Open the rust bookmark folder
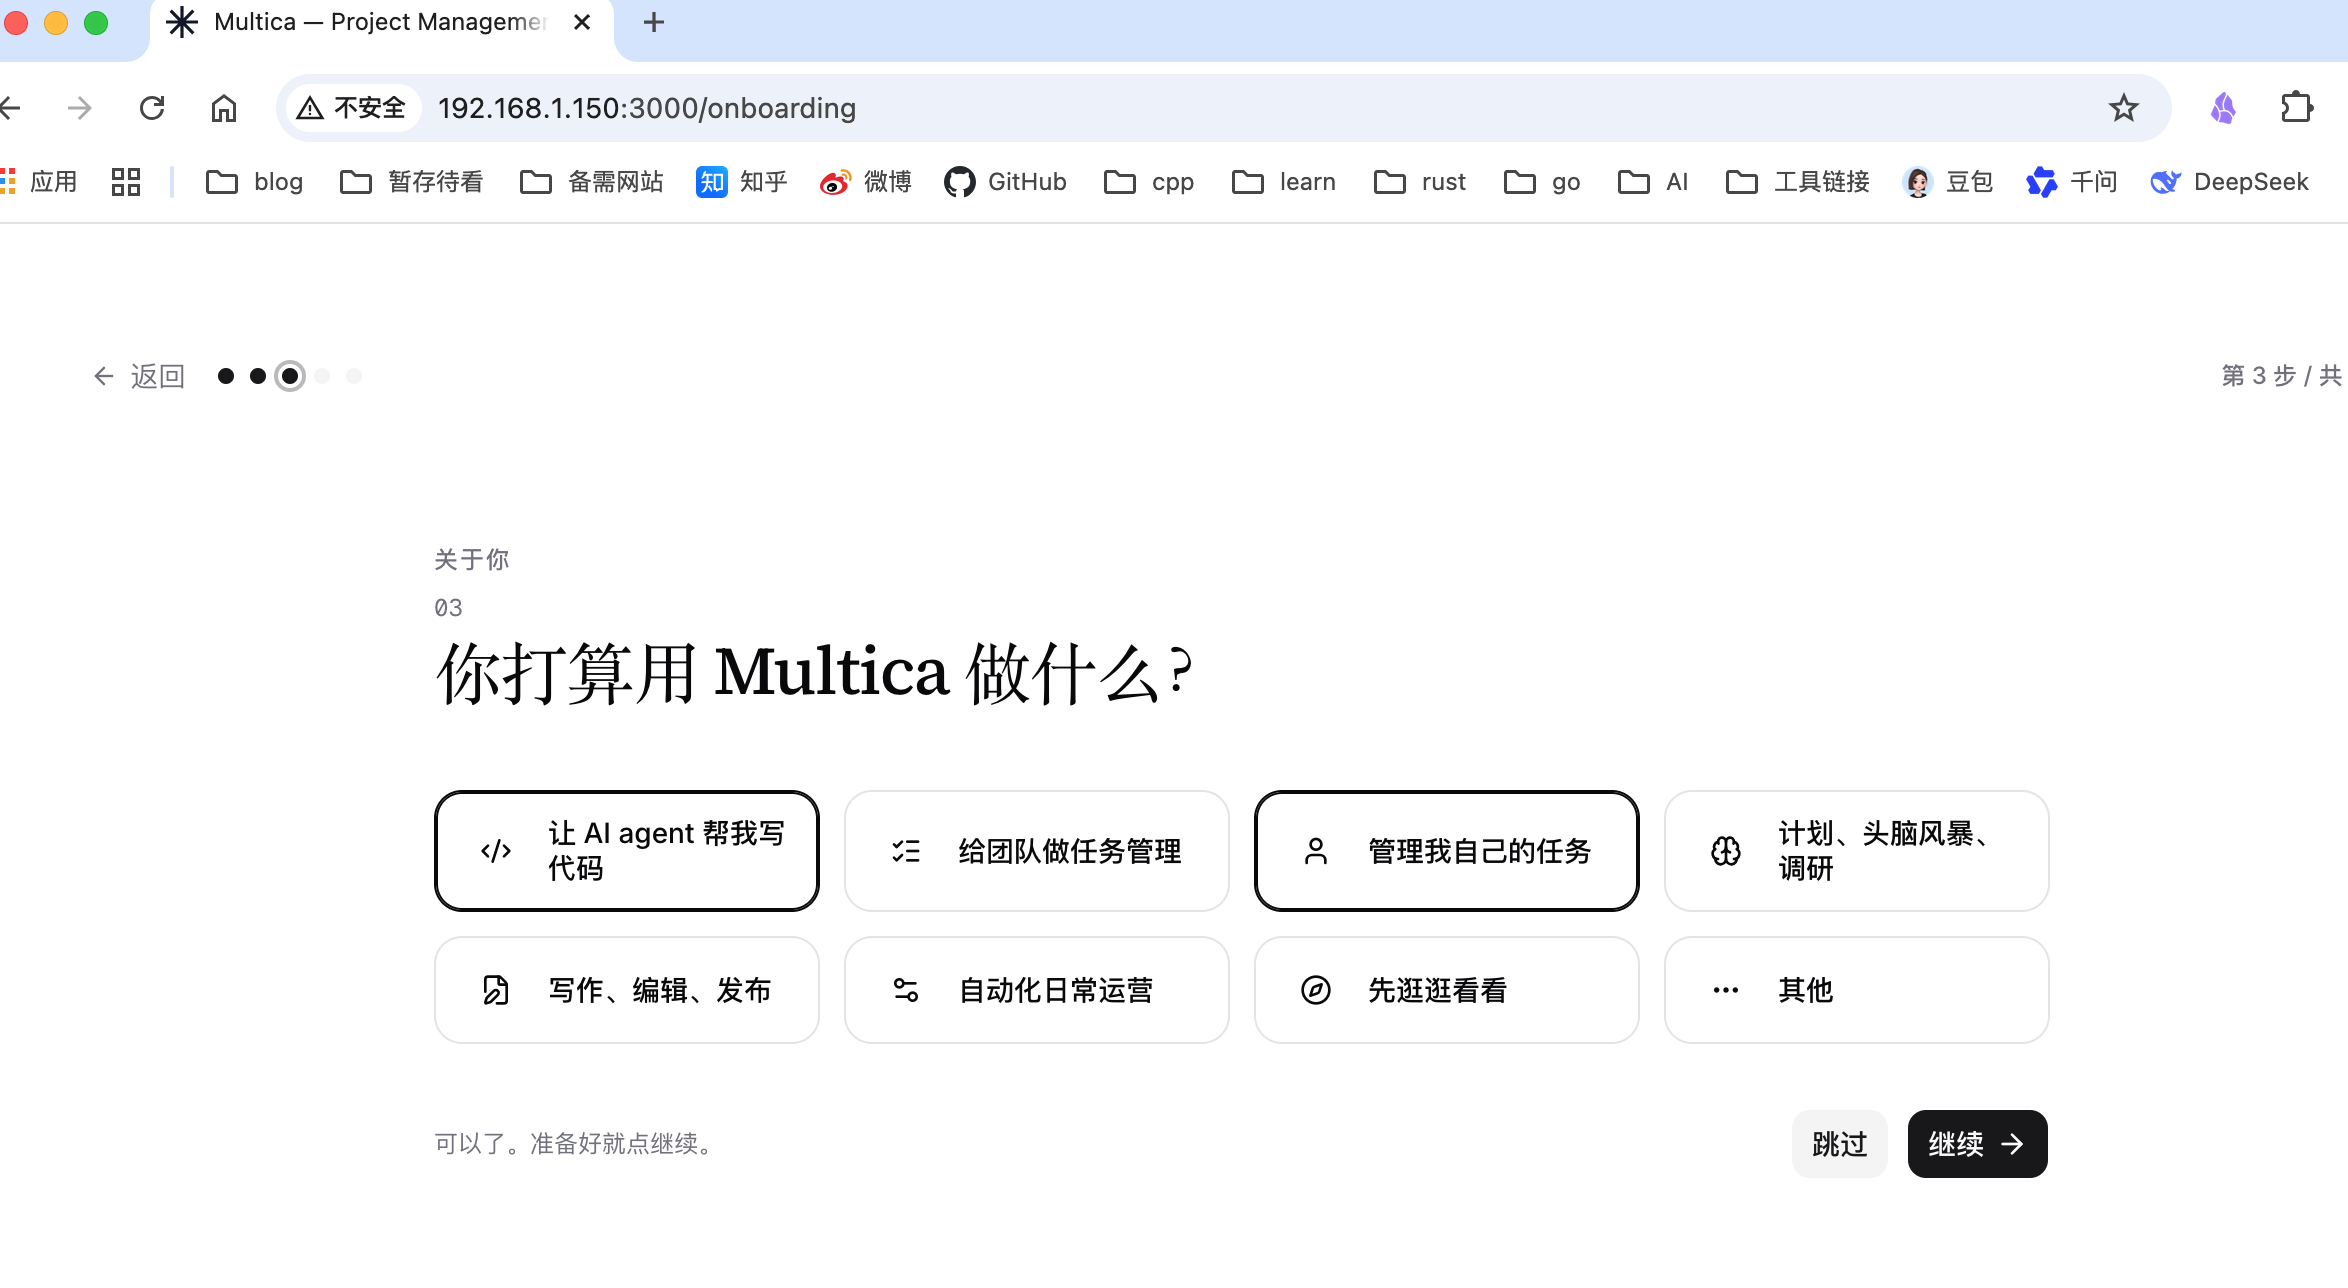 click(1420, 182)
